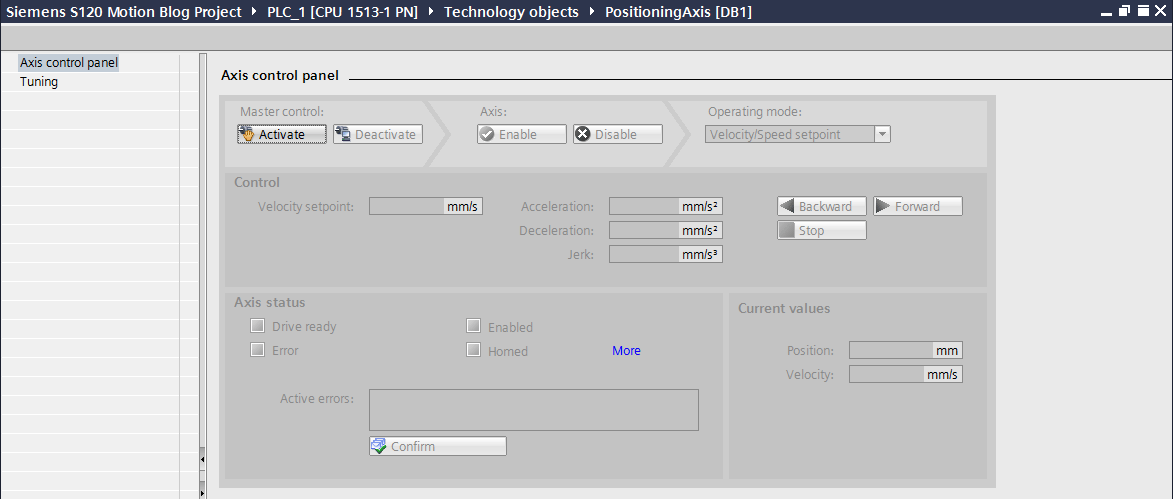Click the Confirm button's checkmark icon
The image size is (1173, 499).
click(379, 446)
